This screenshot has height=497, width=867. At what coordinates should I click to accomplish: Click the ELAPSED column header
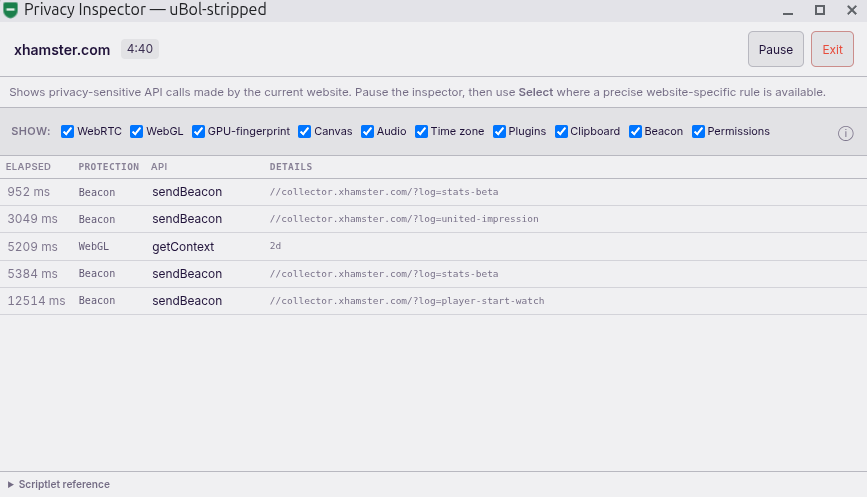[x=28, y=167]
